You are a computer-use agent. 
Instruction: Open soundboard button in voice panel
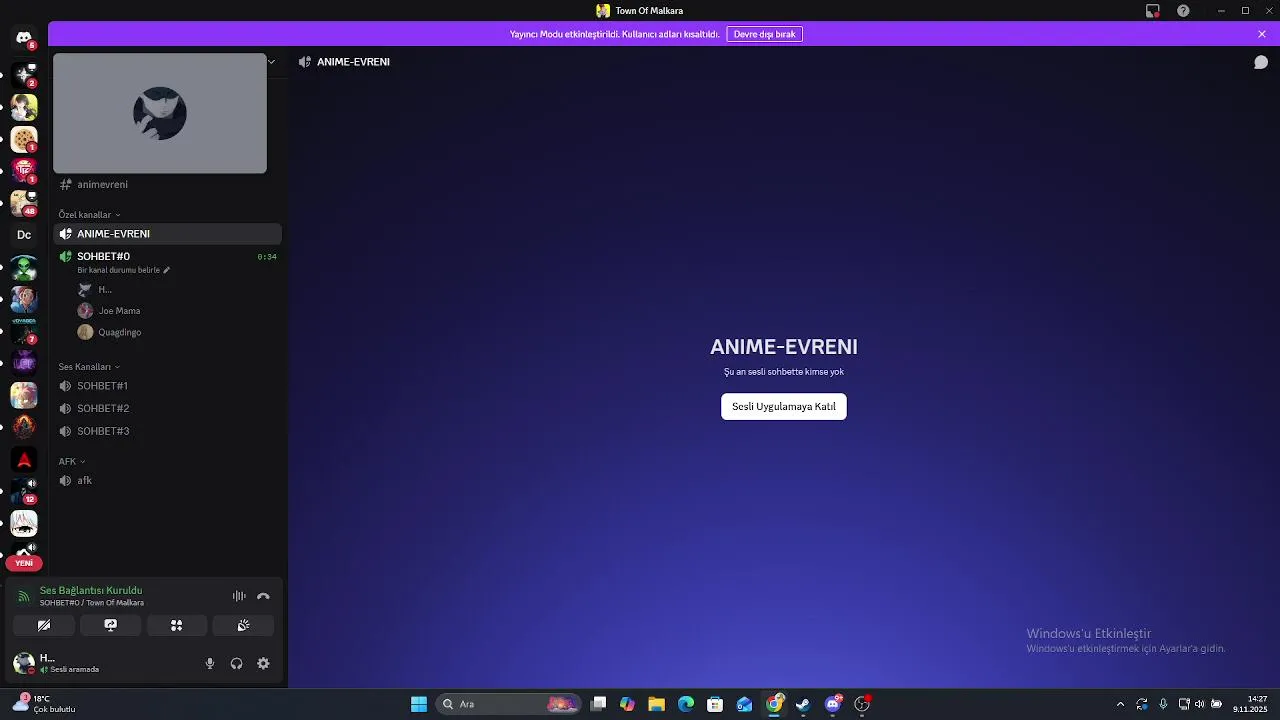(x=243, y=625)
